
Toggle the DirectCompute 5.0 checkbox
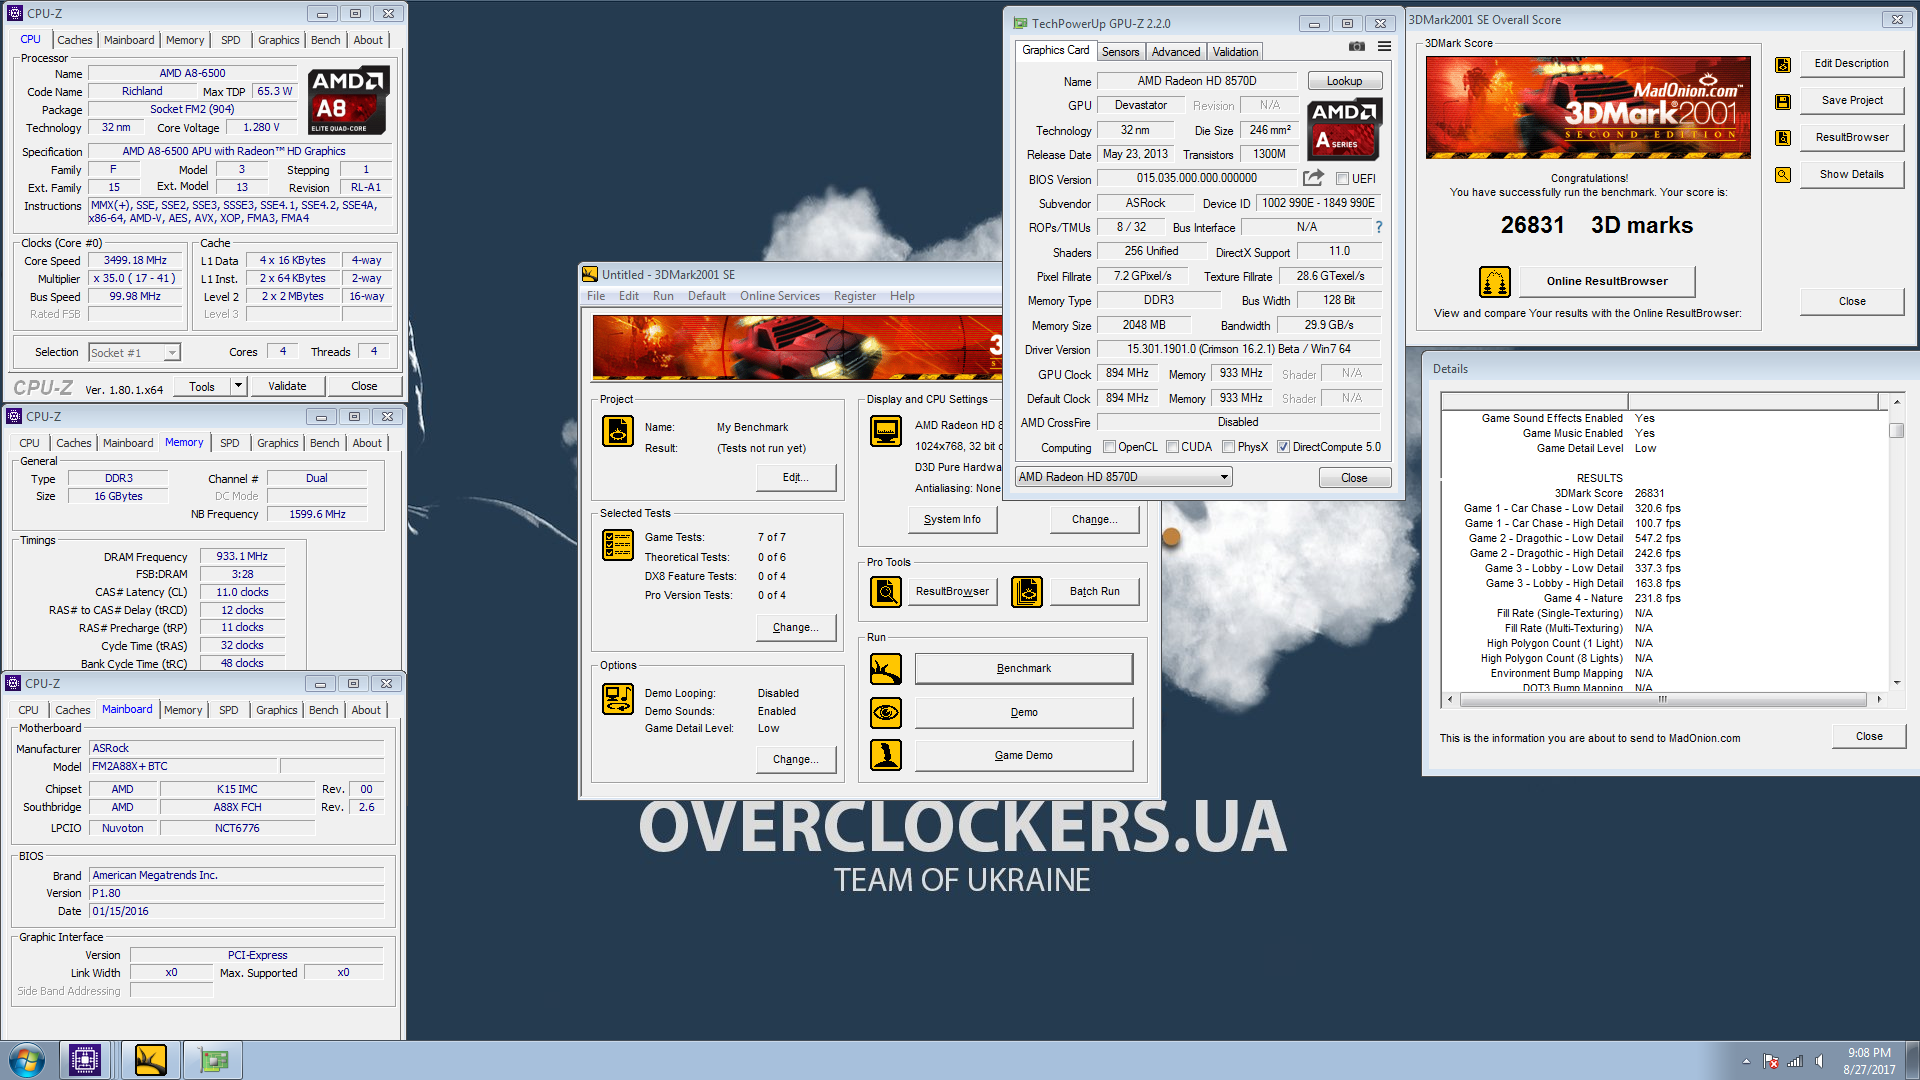(x=1283, y=447)
